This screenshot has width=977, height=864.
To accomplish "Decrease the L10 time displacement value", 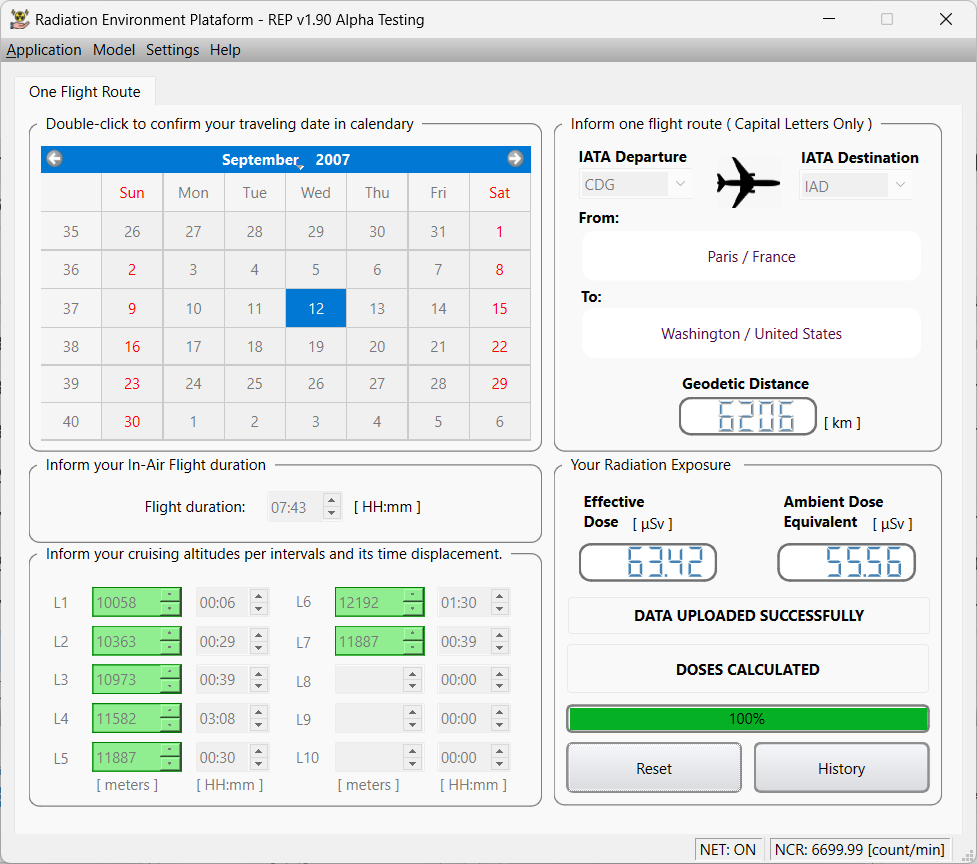I will point(500,764).
